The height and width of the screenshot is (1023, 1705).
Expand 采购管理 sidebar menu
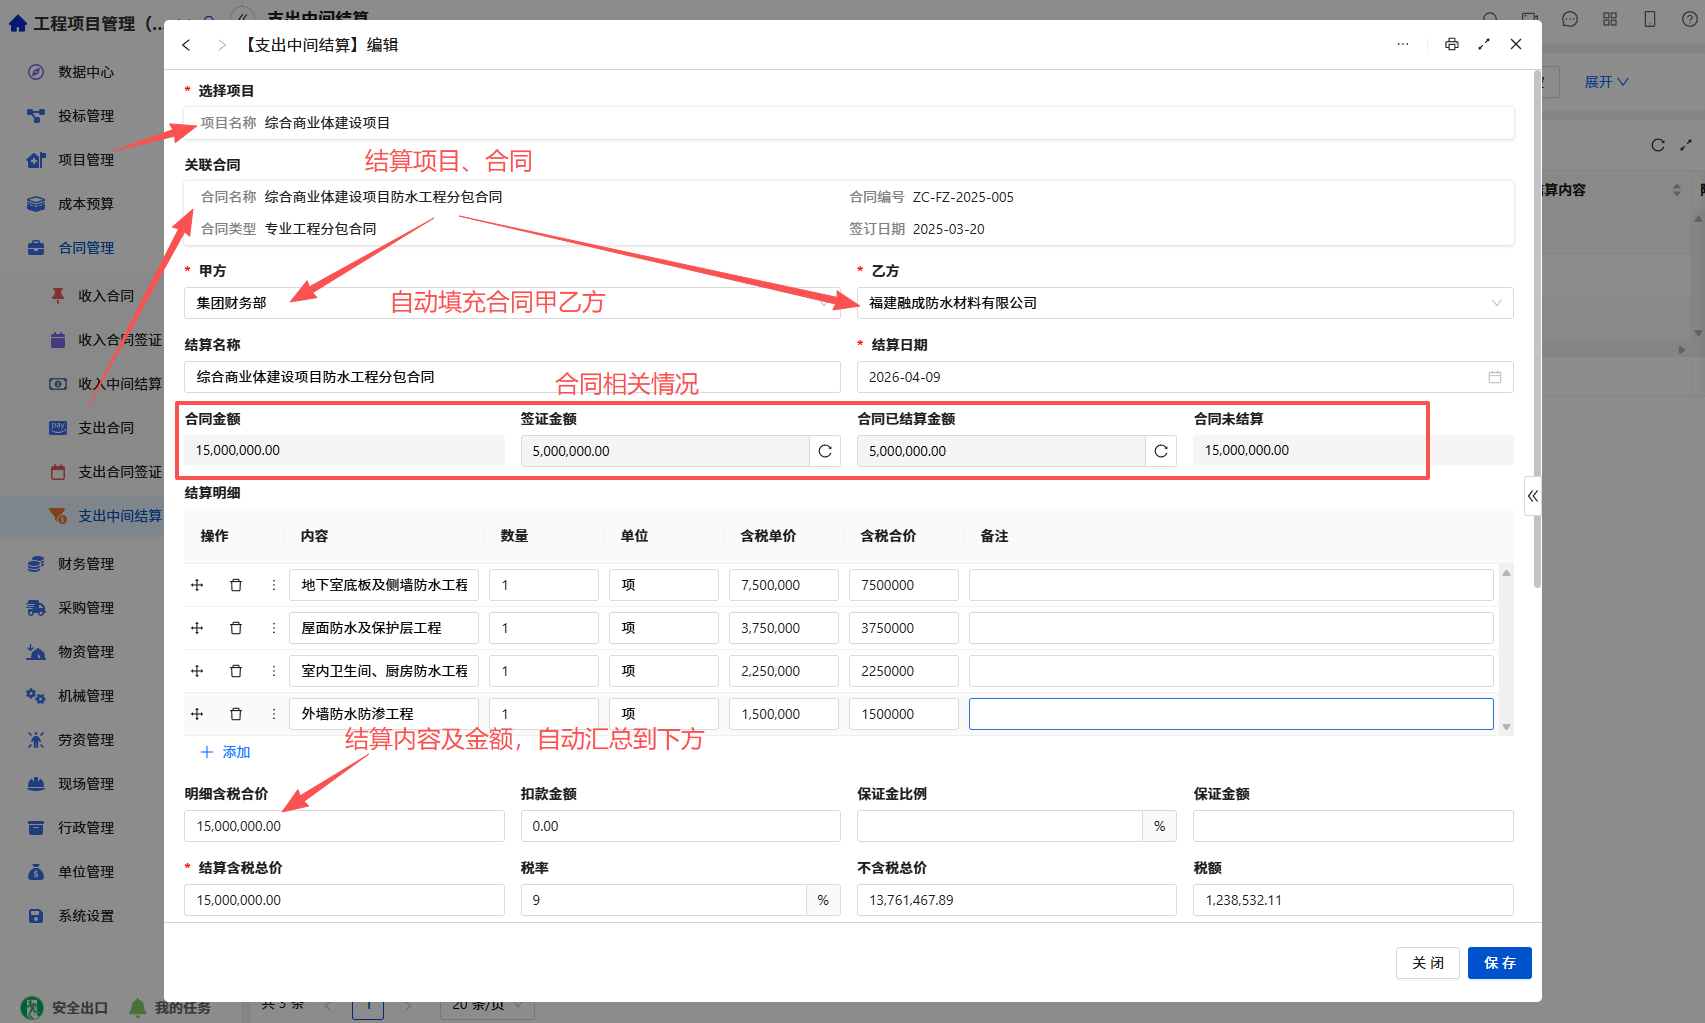coord(85,608)
